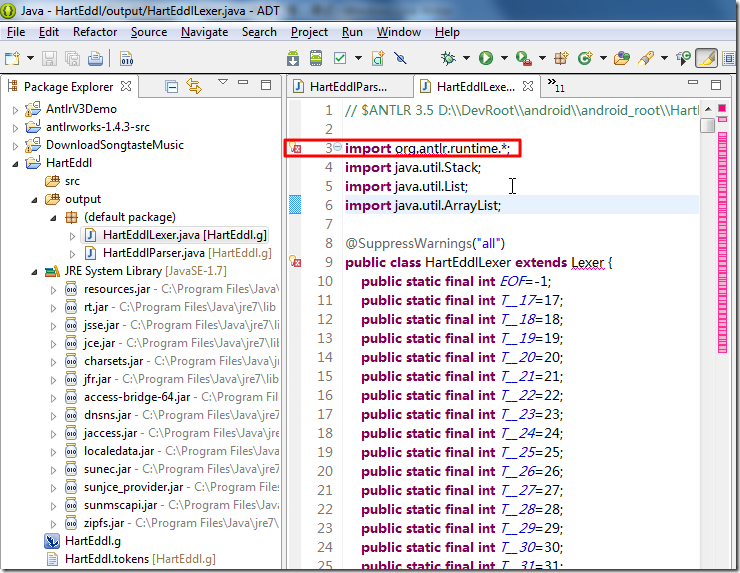Click the editor vertical scrollbar thumb

coord(707,126)
